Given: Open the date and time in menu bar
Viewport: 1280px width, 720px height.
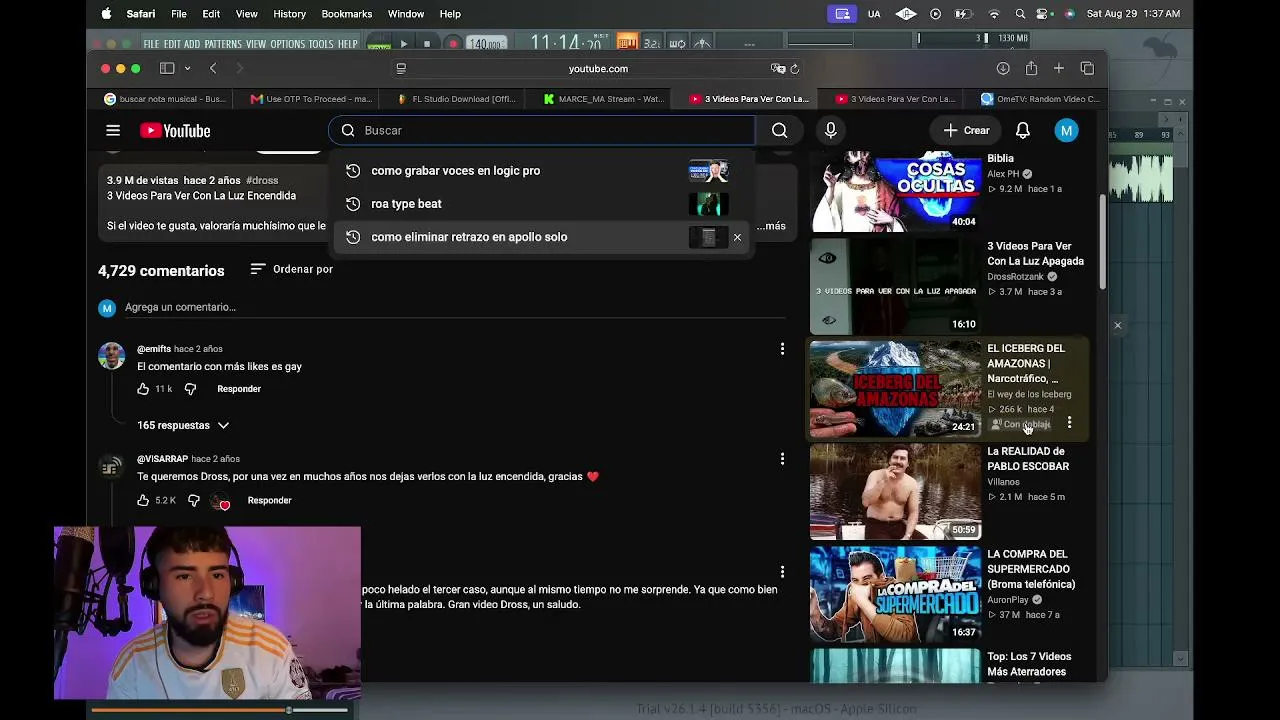Looking at the screenshot, I should [x=1133, y=14].
